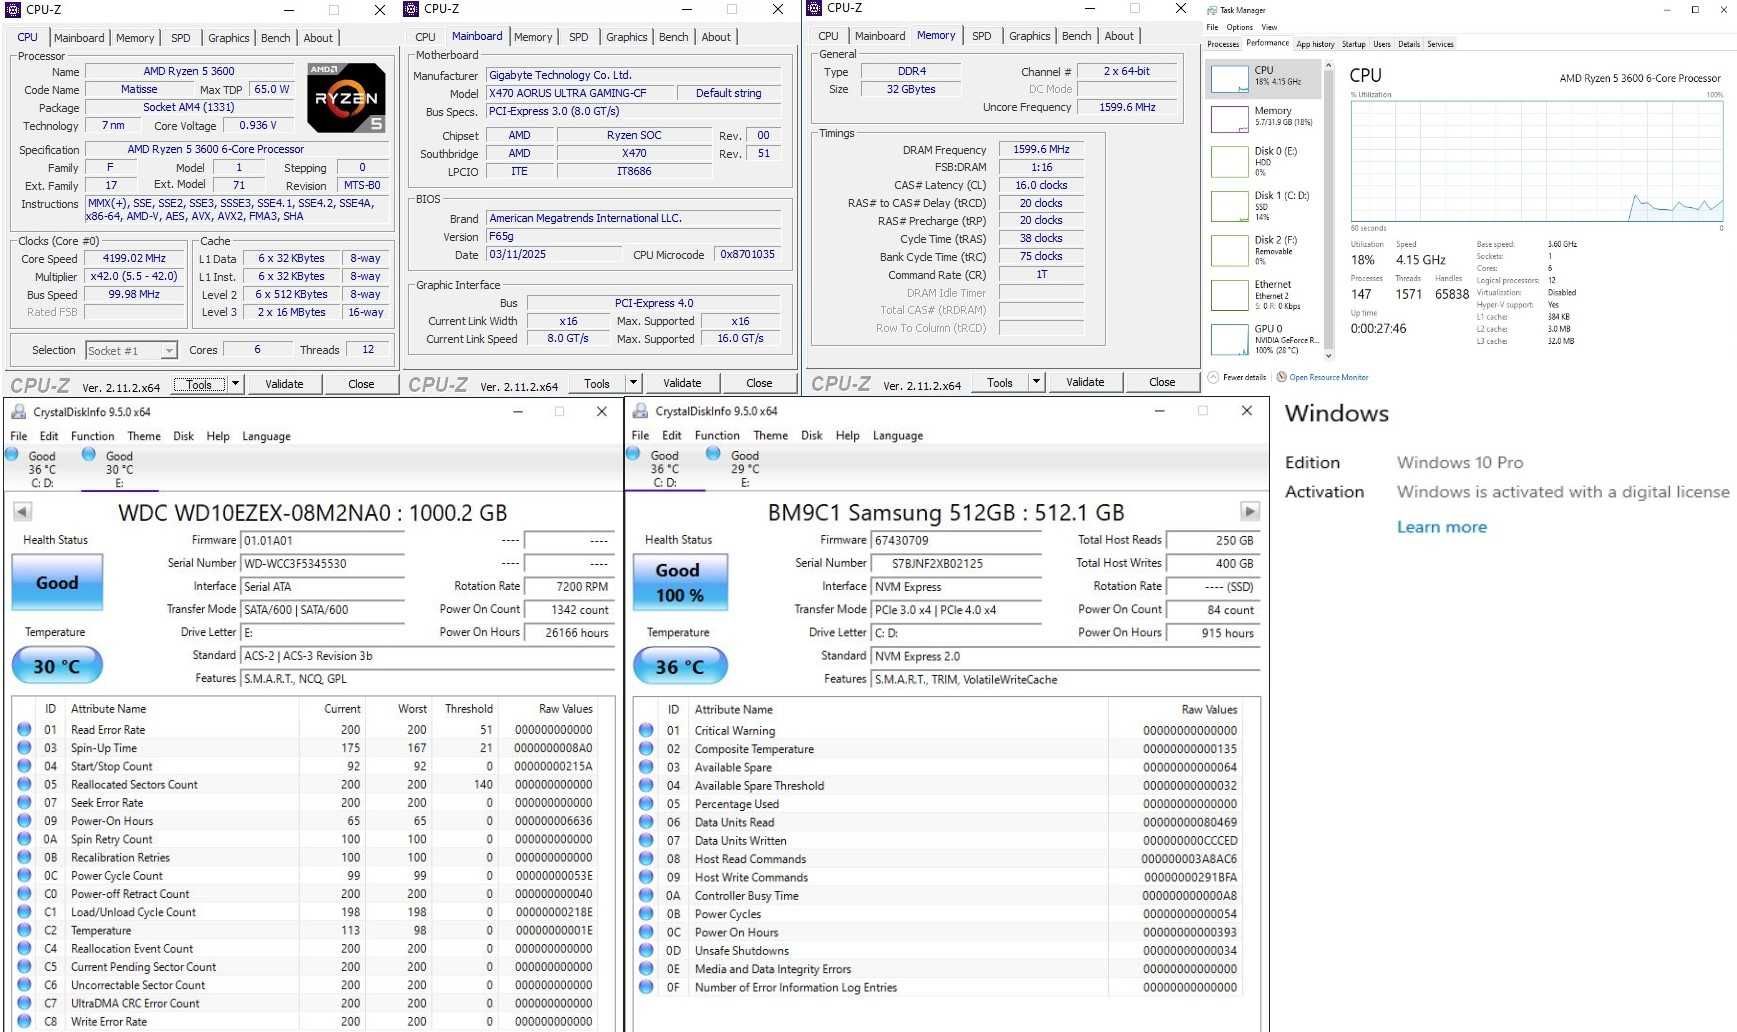
Task: Select Disk 2 (F:) in Task Manager sidebar
Action: click(x=1265, y=250)
